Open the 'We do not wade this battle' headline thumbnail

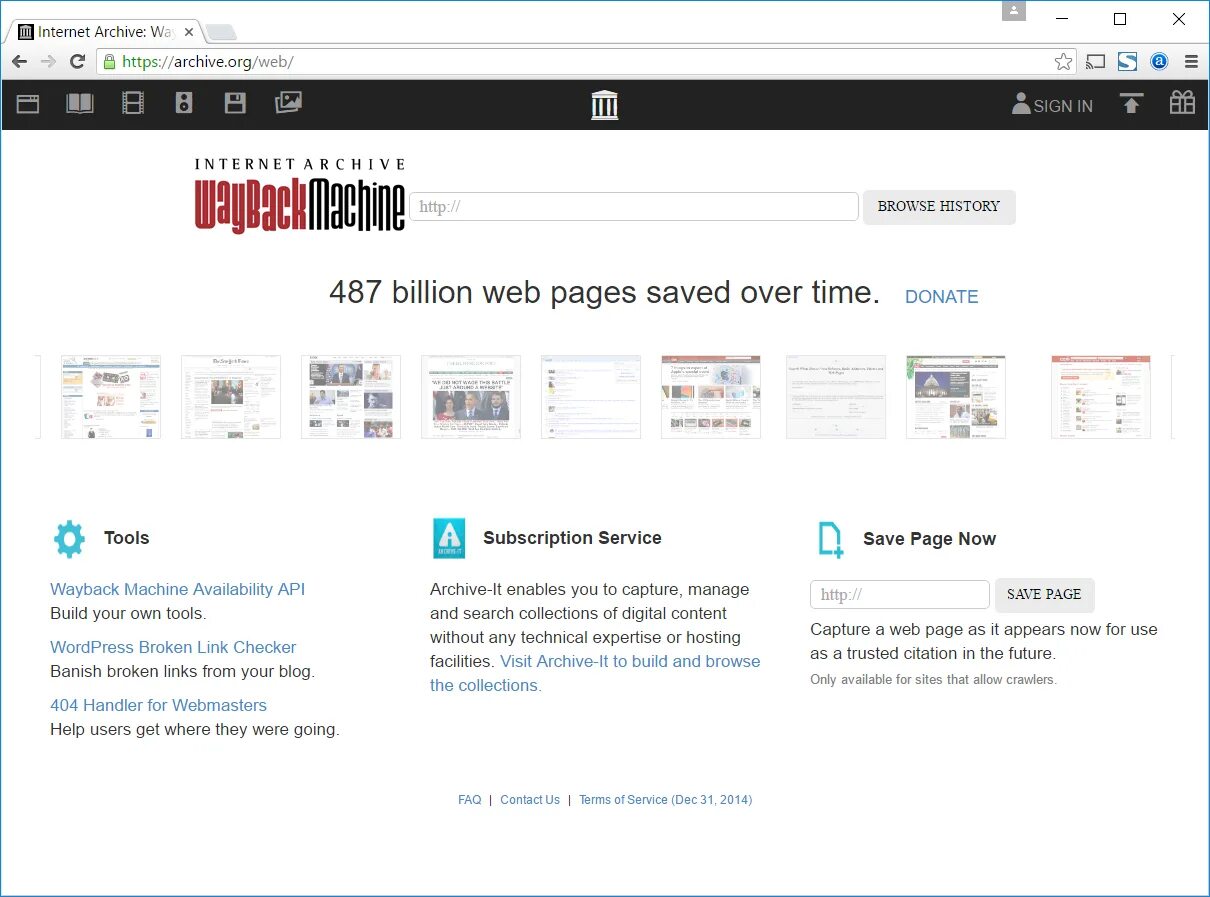click(x=471, y=397)
